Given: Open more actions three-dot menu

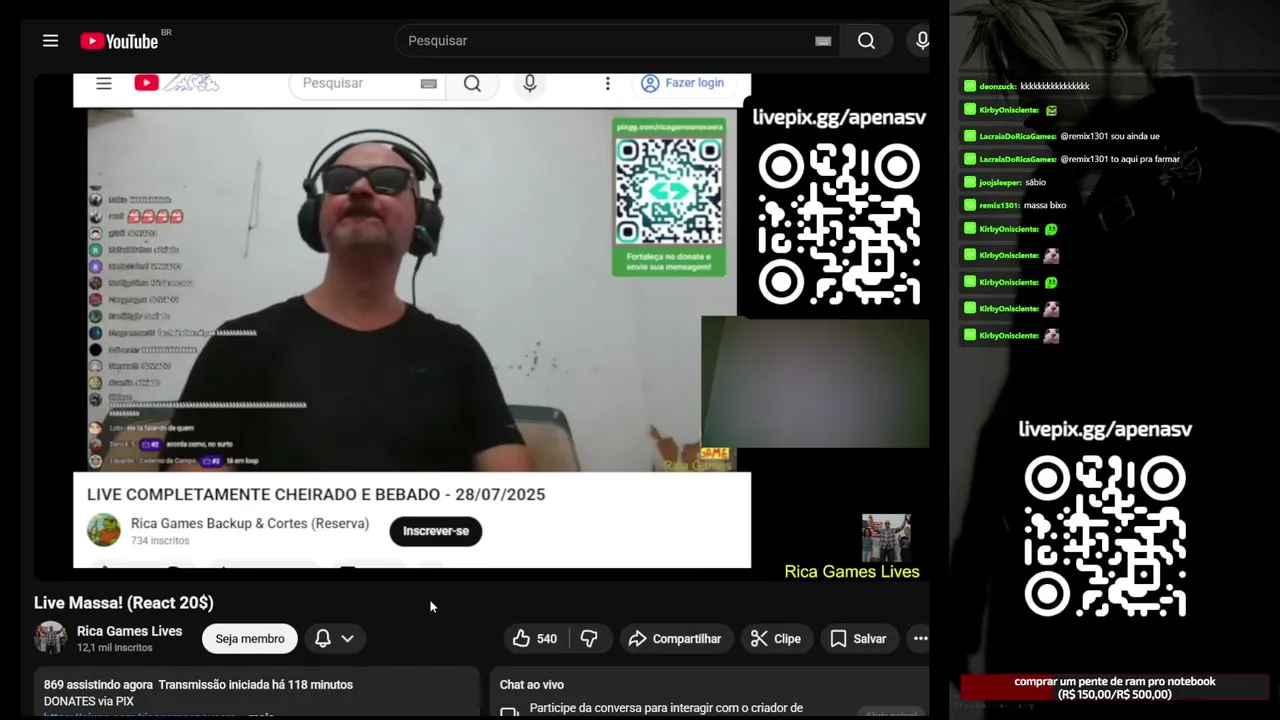Looking at the screenshot, I should (920, 639).
